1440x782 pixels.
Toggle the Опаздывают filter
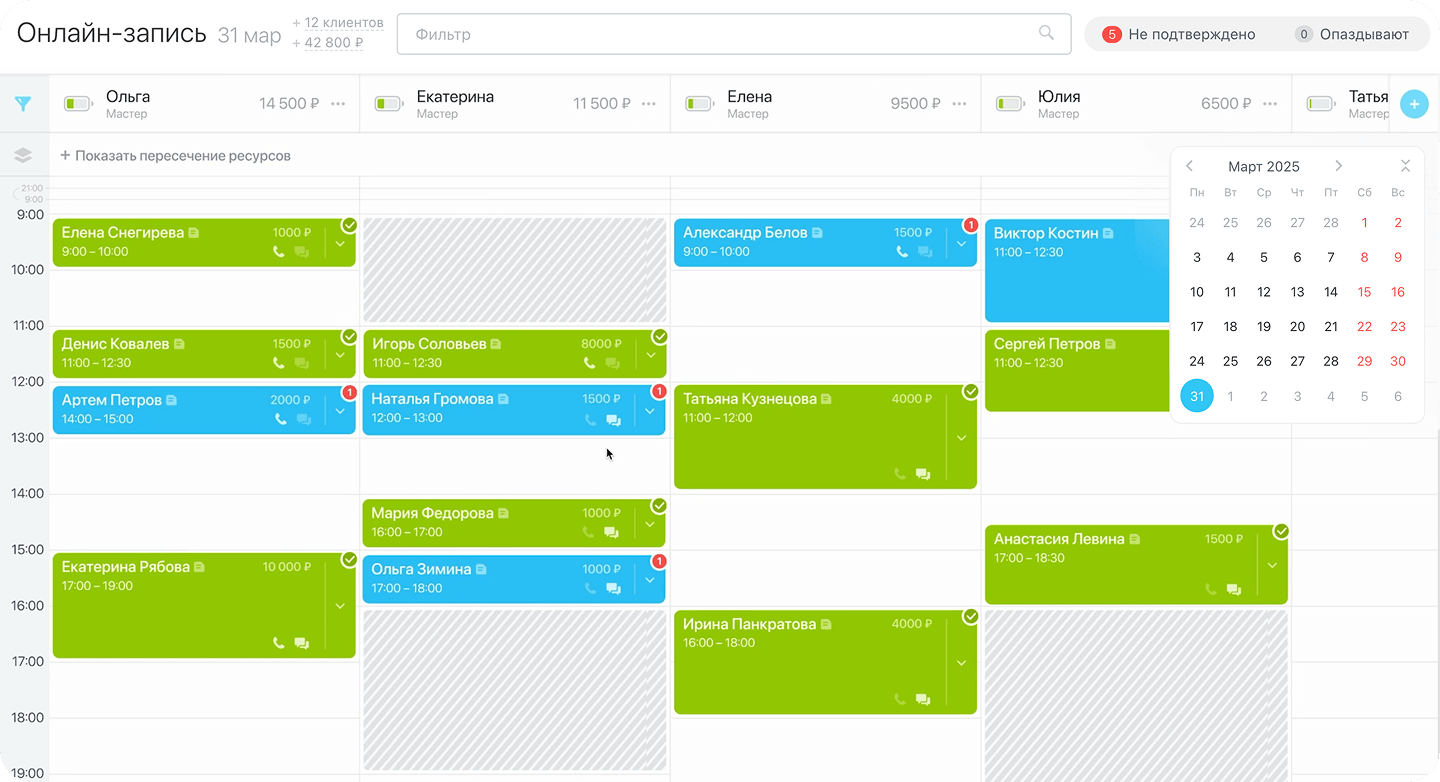coord(1352,34)
